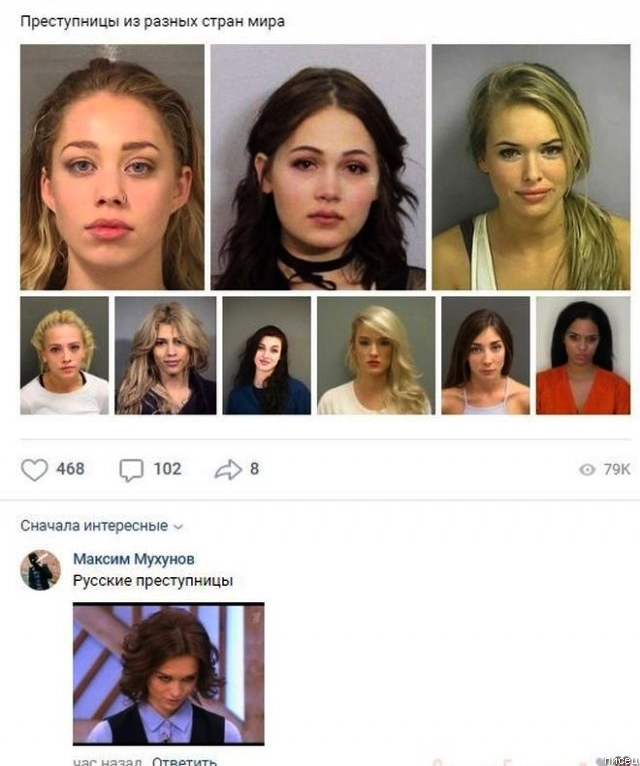This screenshot has width=640, height=766.
Task: Open Максим Мухунов's avatar picture
Action: point(41,570)
